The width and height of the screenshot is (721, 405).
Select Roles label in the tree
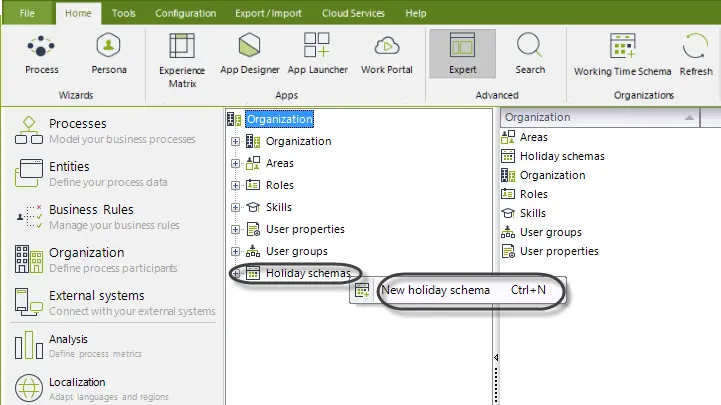click(x=280, y=185)
